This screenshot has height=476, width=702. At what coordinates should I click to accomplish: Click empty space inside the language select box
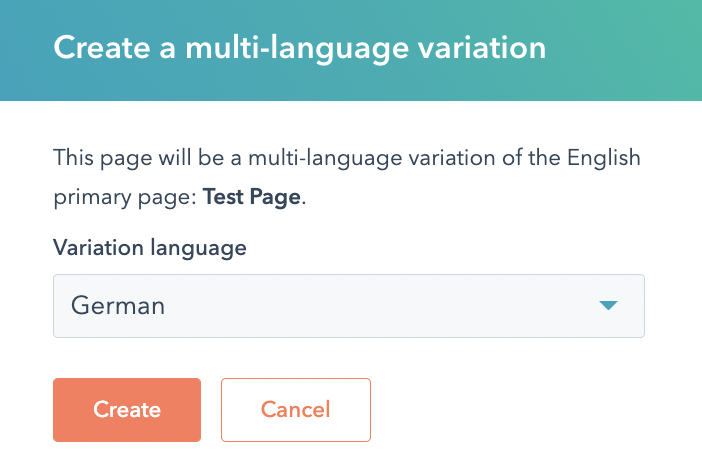tap(400, 306)
